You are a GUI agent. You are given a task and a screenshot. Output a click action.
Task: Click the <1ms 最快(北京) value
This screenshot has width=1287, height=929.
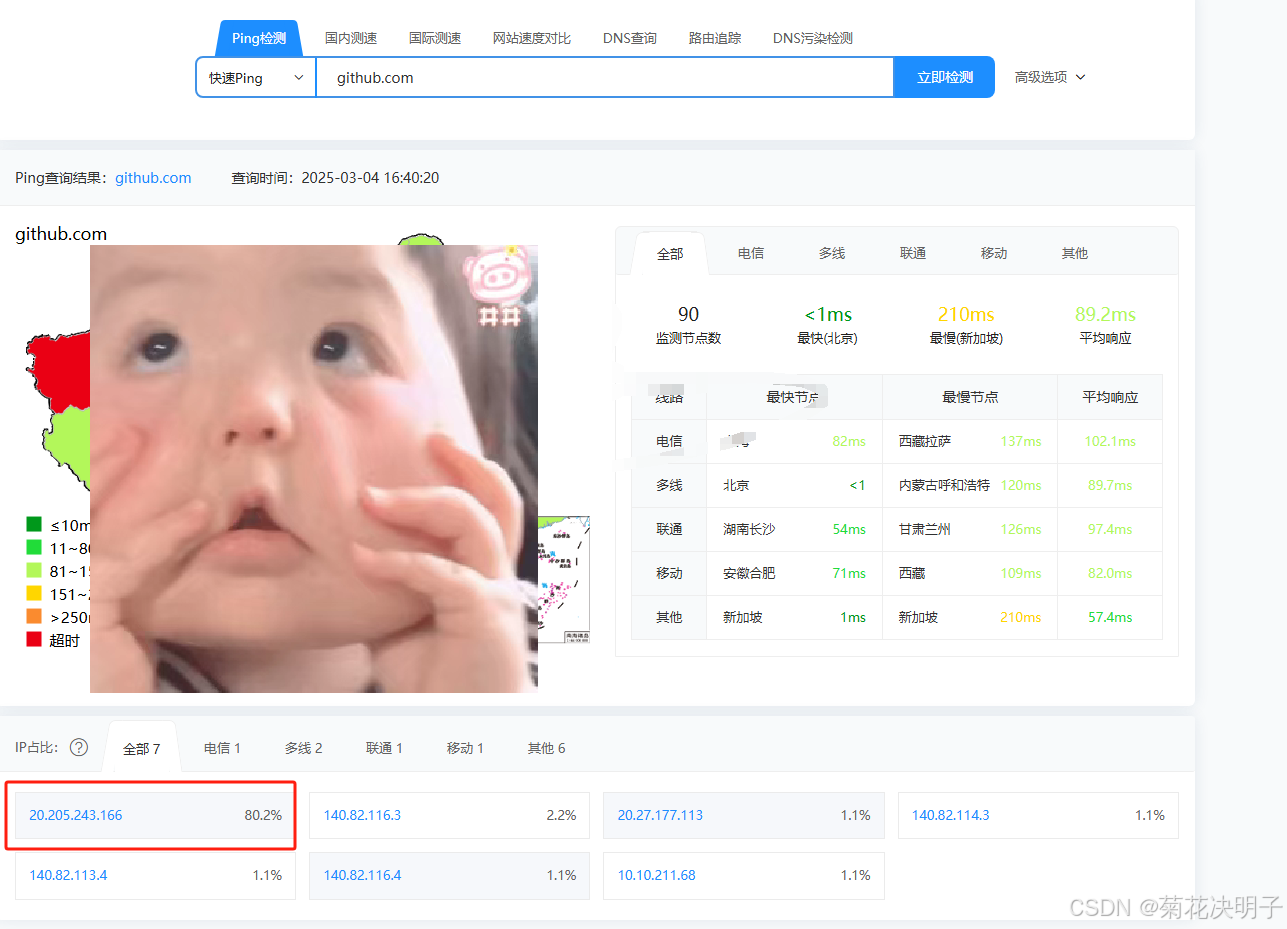[x=828, y=314]
